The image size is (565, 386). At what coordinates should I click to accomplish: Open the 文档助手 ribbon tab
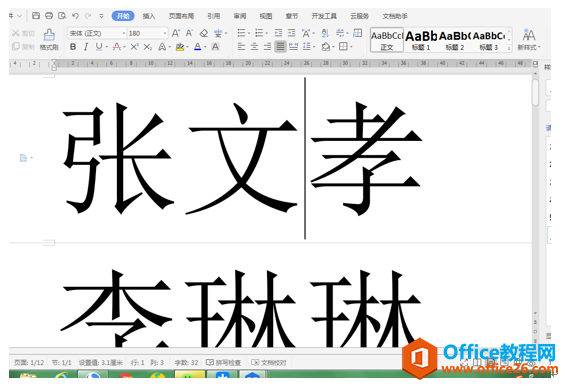click(x=395, y=16)
